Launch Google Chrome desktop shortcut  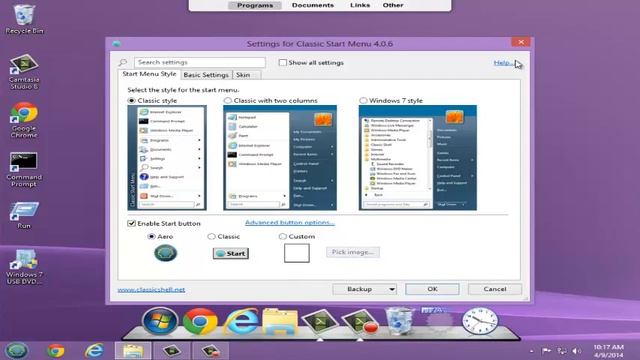click(x=24, y=120)
